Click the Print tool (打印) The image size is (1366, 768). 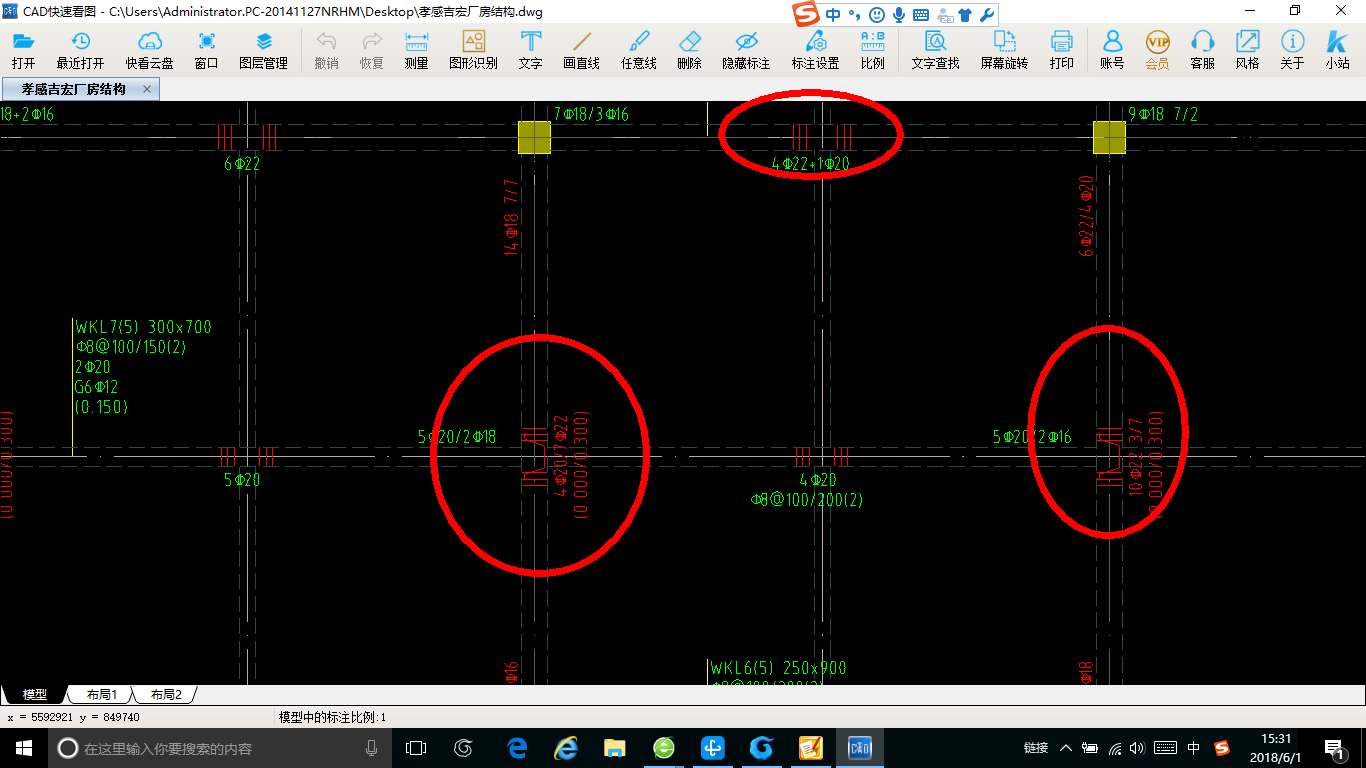1061,50
